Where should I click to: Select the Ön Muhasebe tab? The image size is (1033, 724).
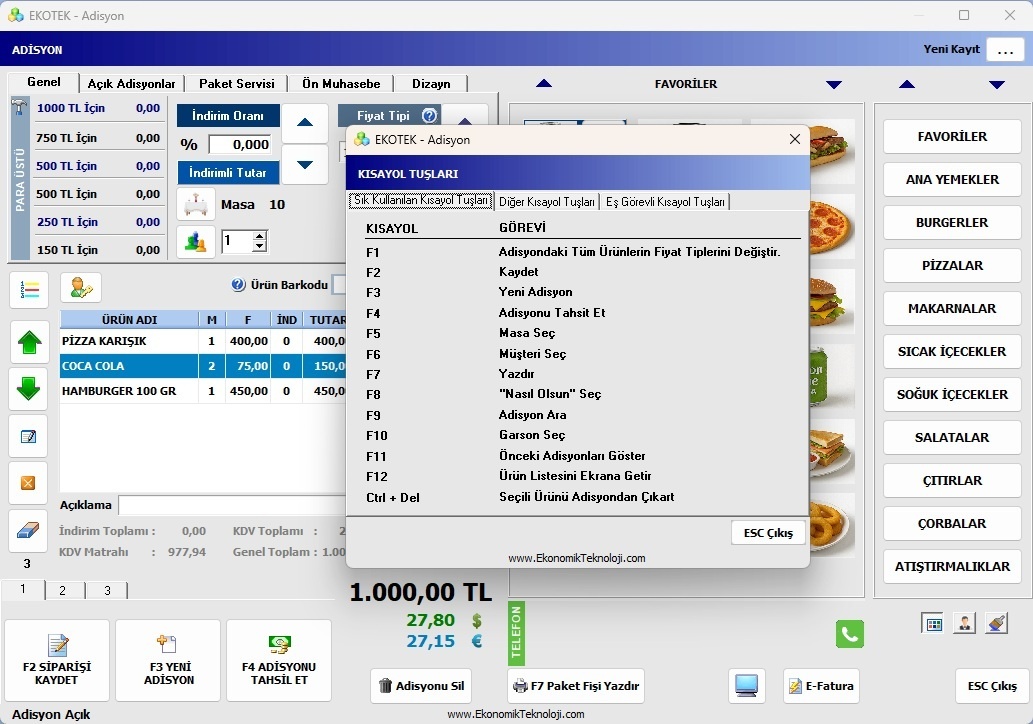point(341,84)
